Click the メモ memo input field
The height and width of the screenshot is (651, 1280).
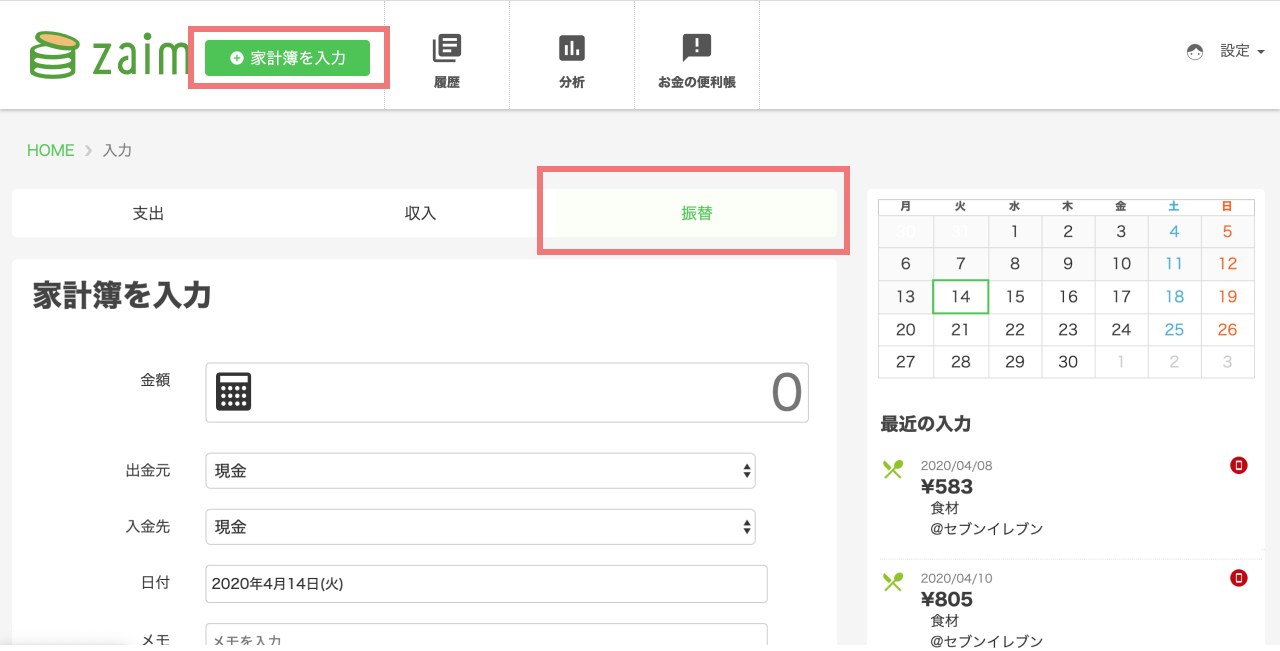486,637
